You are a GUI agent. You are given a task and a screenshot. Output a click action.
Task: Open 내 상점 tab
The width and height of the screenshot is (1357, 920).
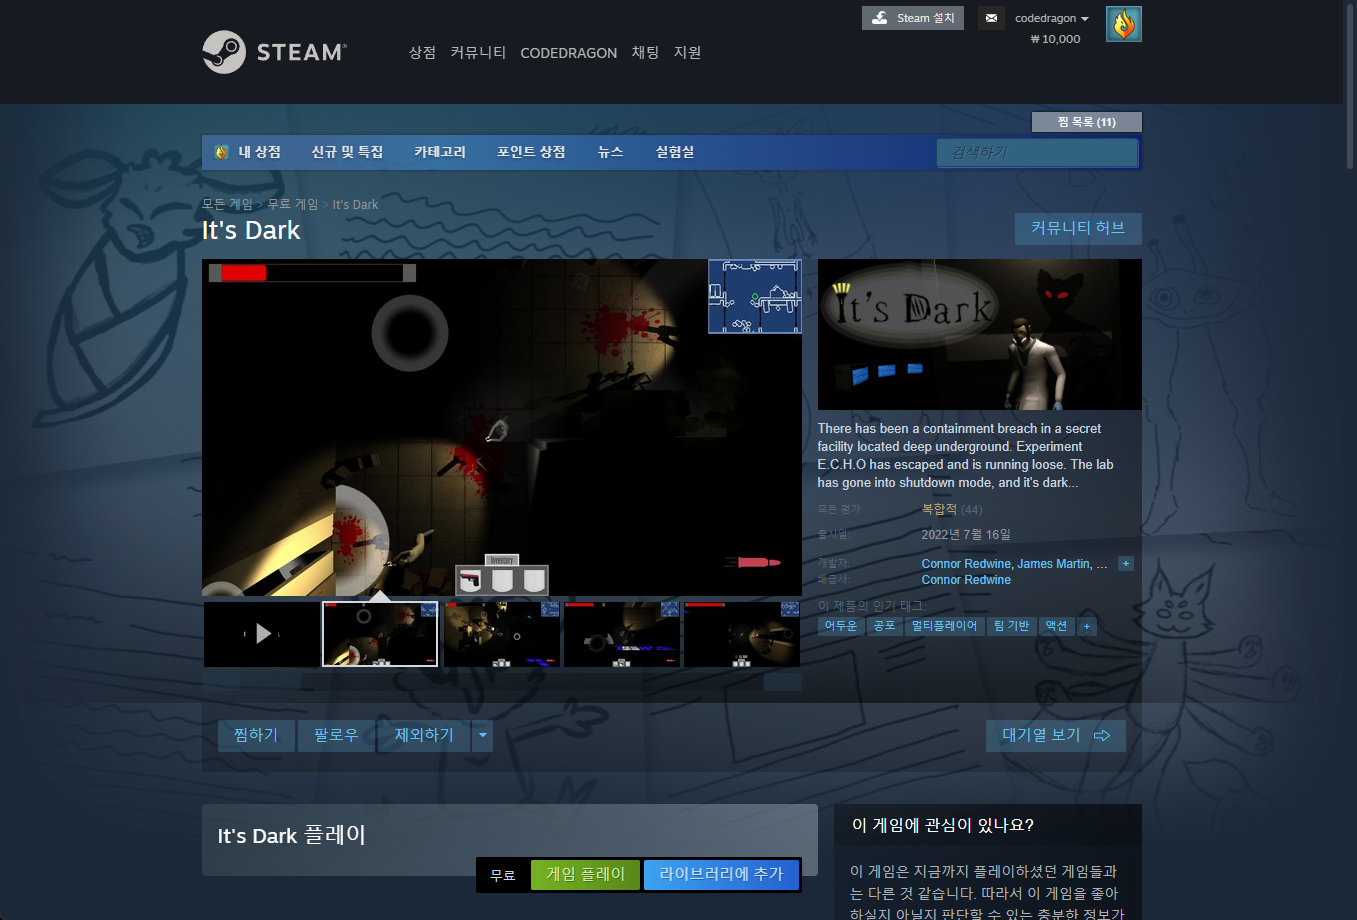(x=259, y=152)
